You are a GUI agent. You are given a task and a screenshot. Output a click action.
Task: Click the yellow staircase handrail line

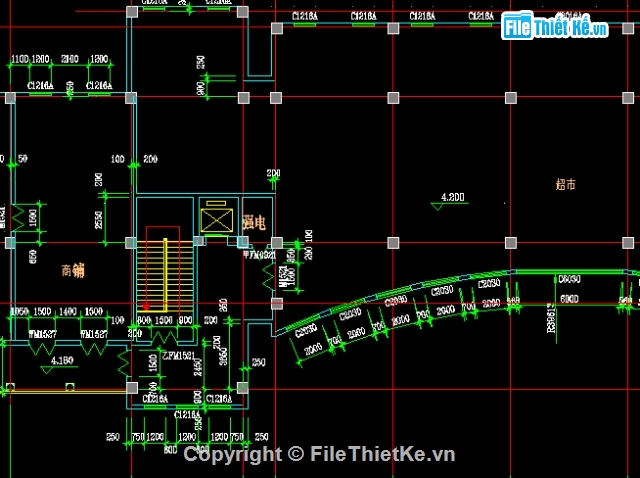pyautogui.click(x=165, y=275)
